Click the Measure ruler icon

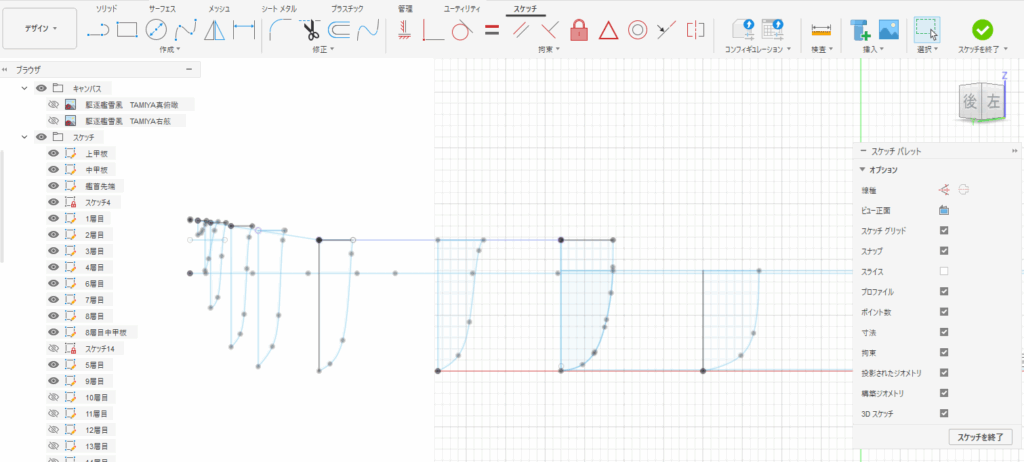pos(821,29)
